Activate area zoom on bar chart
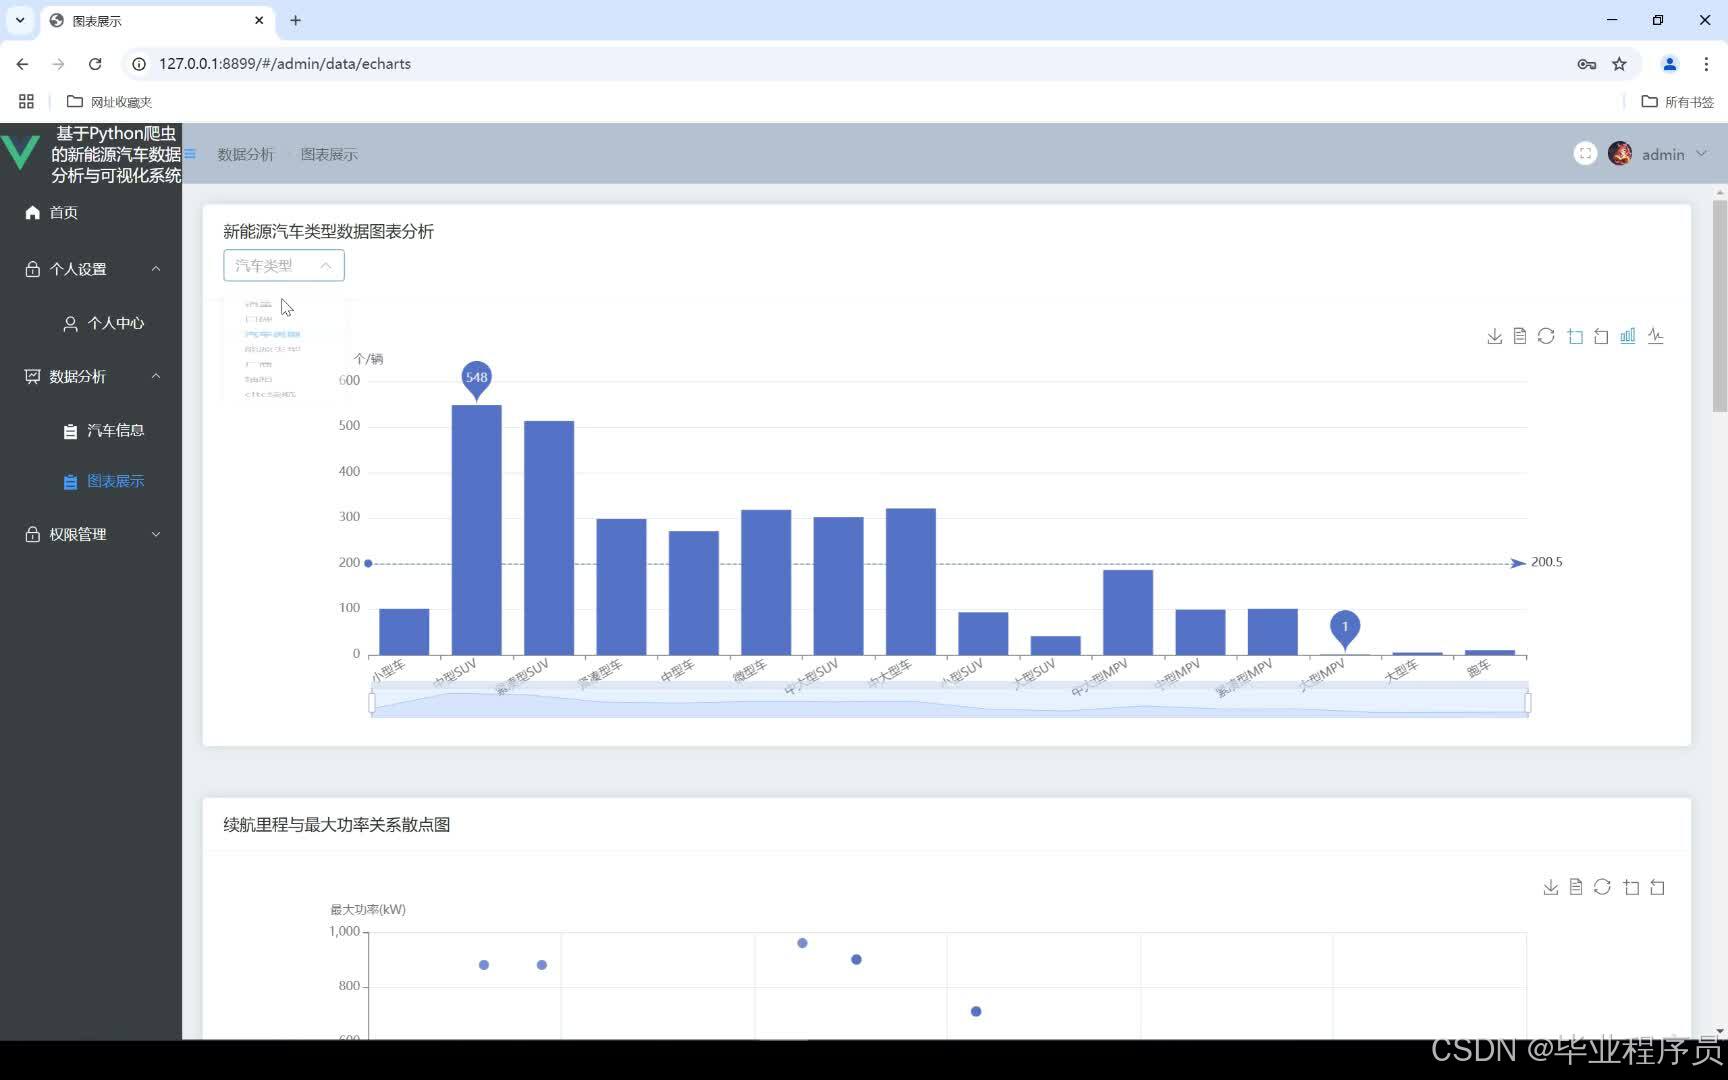Screen dimensions: 1728x1080 click(x=1575, y=336)
